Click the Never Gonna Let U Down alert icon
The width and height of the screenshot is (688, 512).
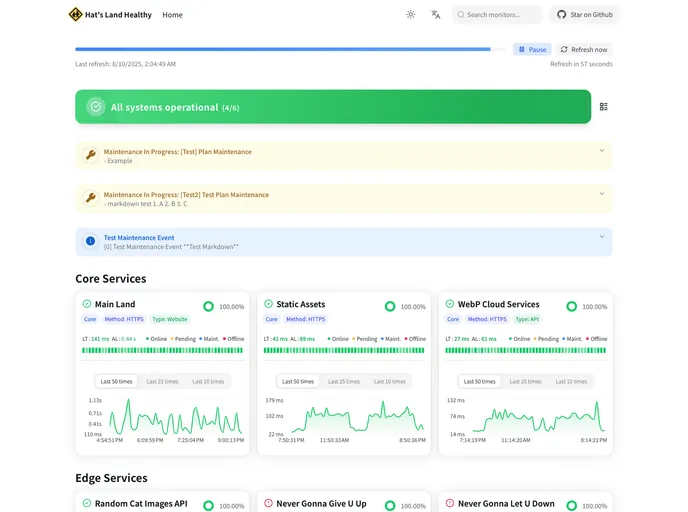click(x=450, y=503)
